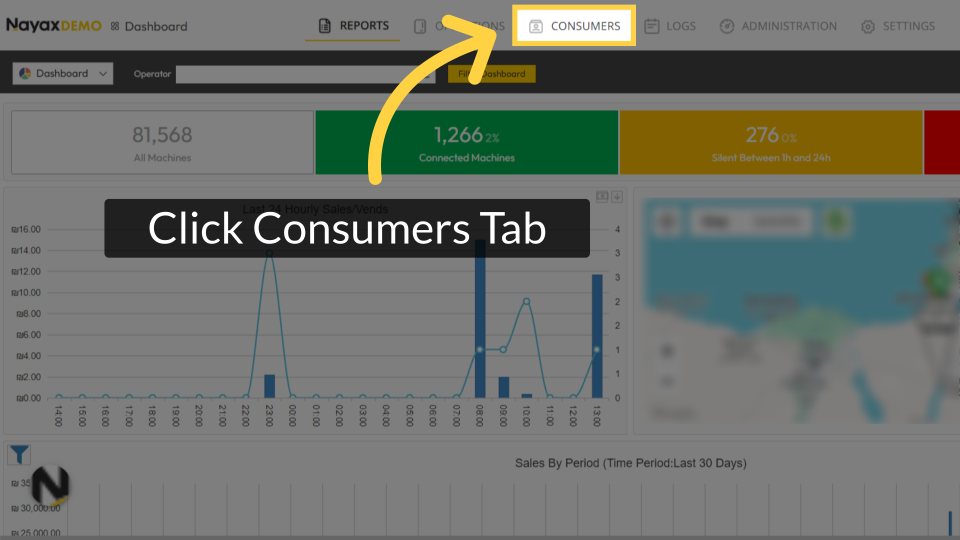This screenshot has width=960, height=540.
Task: Click the 'Sales By Period' chart title
Action: pos(631,463)
